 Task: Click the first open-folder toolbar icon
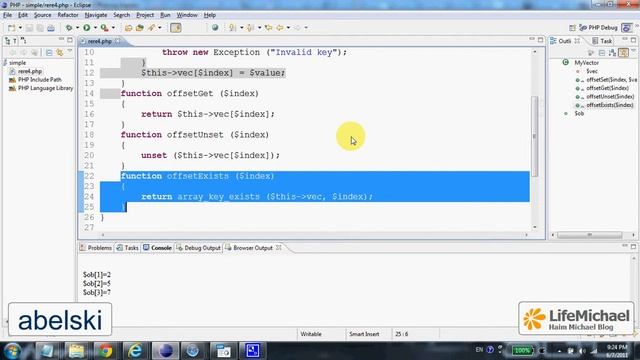point(129,28)
